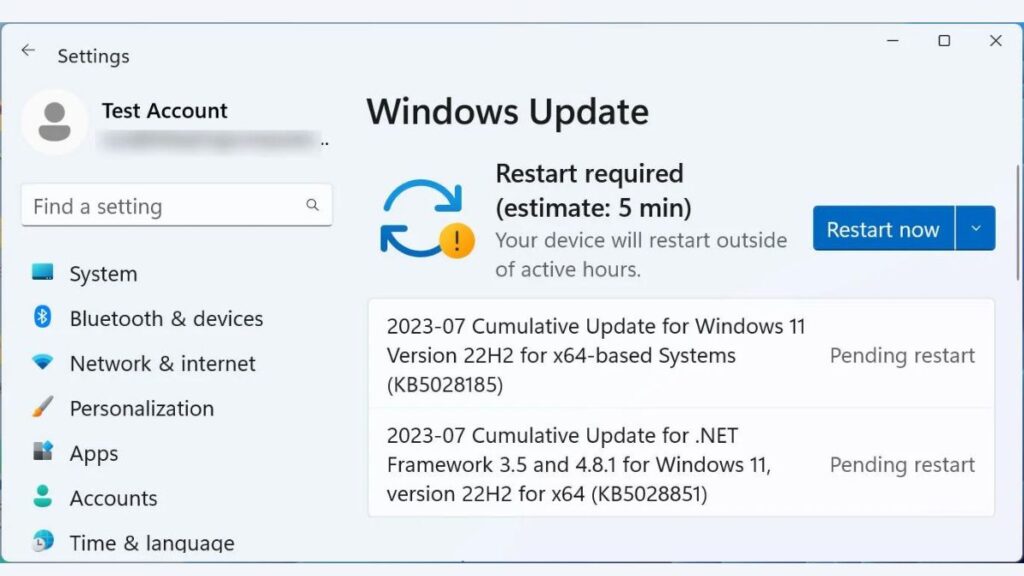Click the Test Account name

pyautogui.click(x=165, y=110)
